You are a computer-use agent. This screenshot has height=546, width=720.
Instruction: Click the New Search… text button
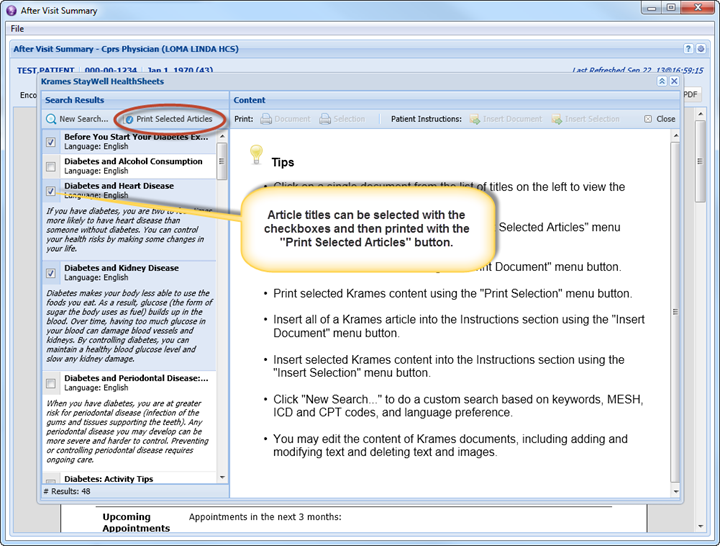(84, 119)
